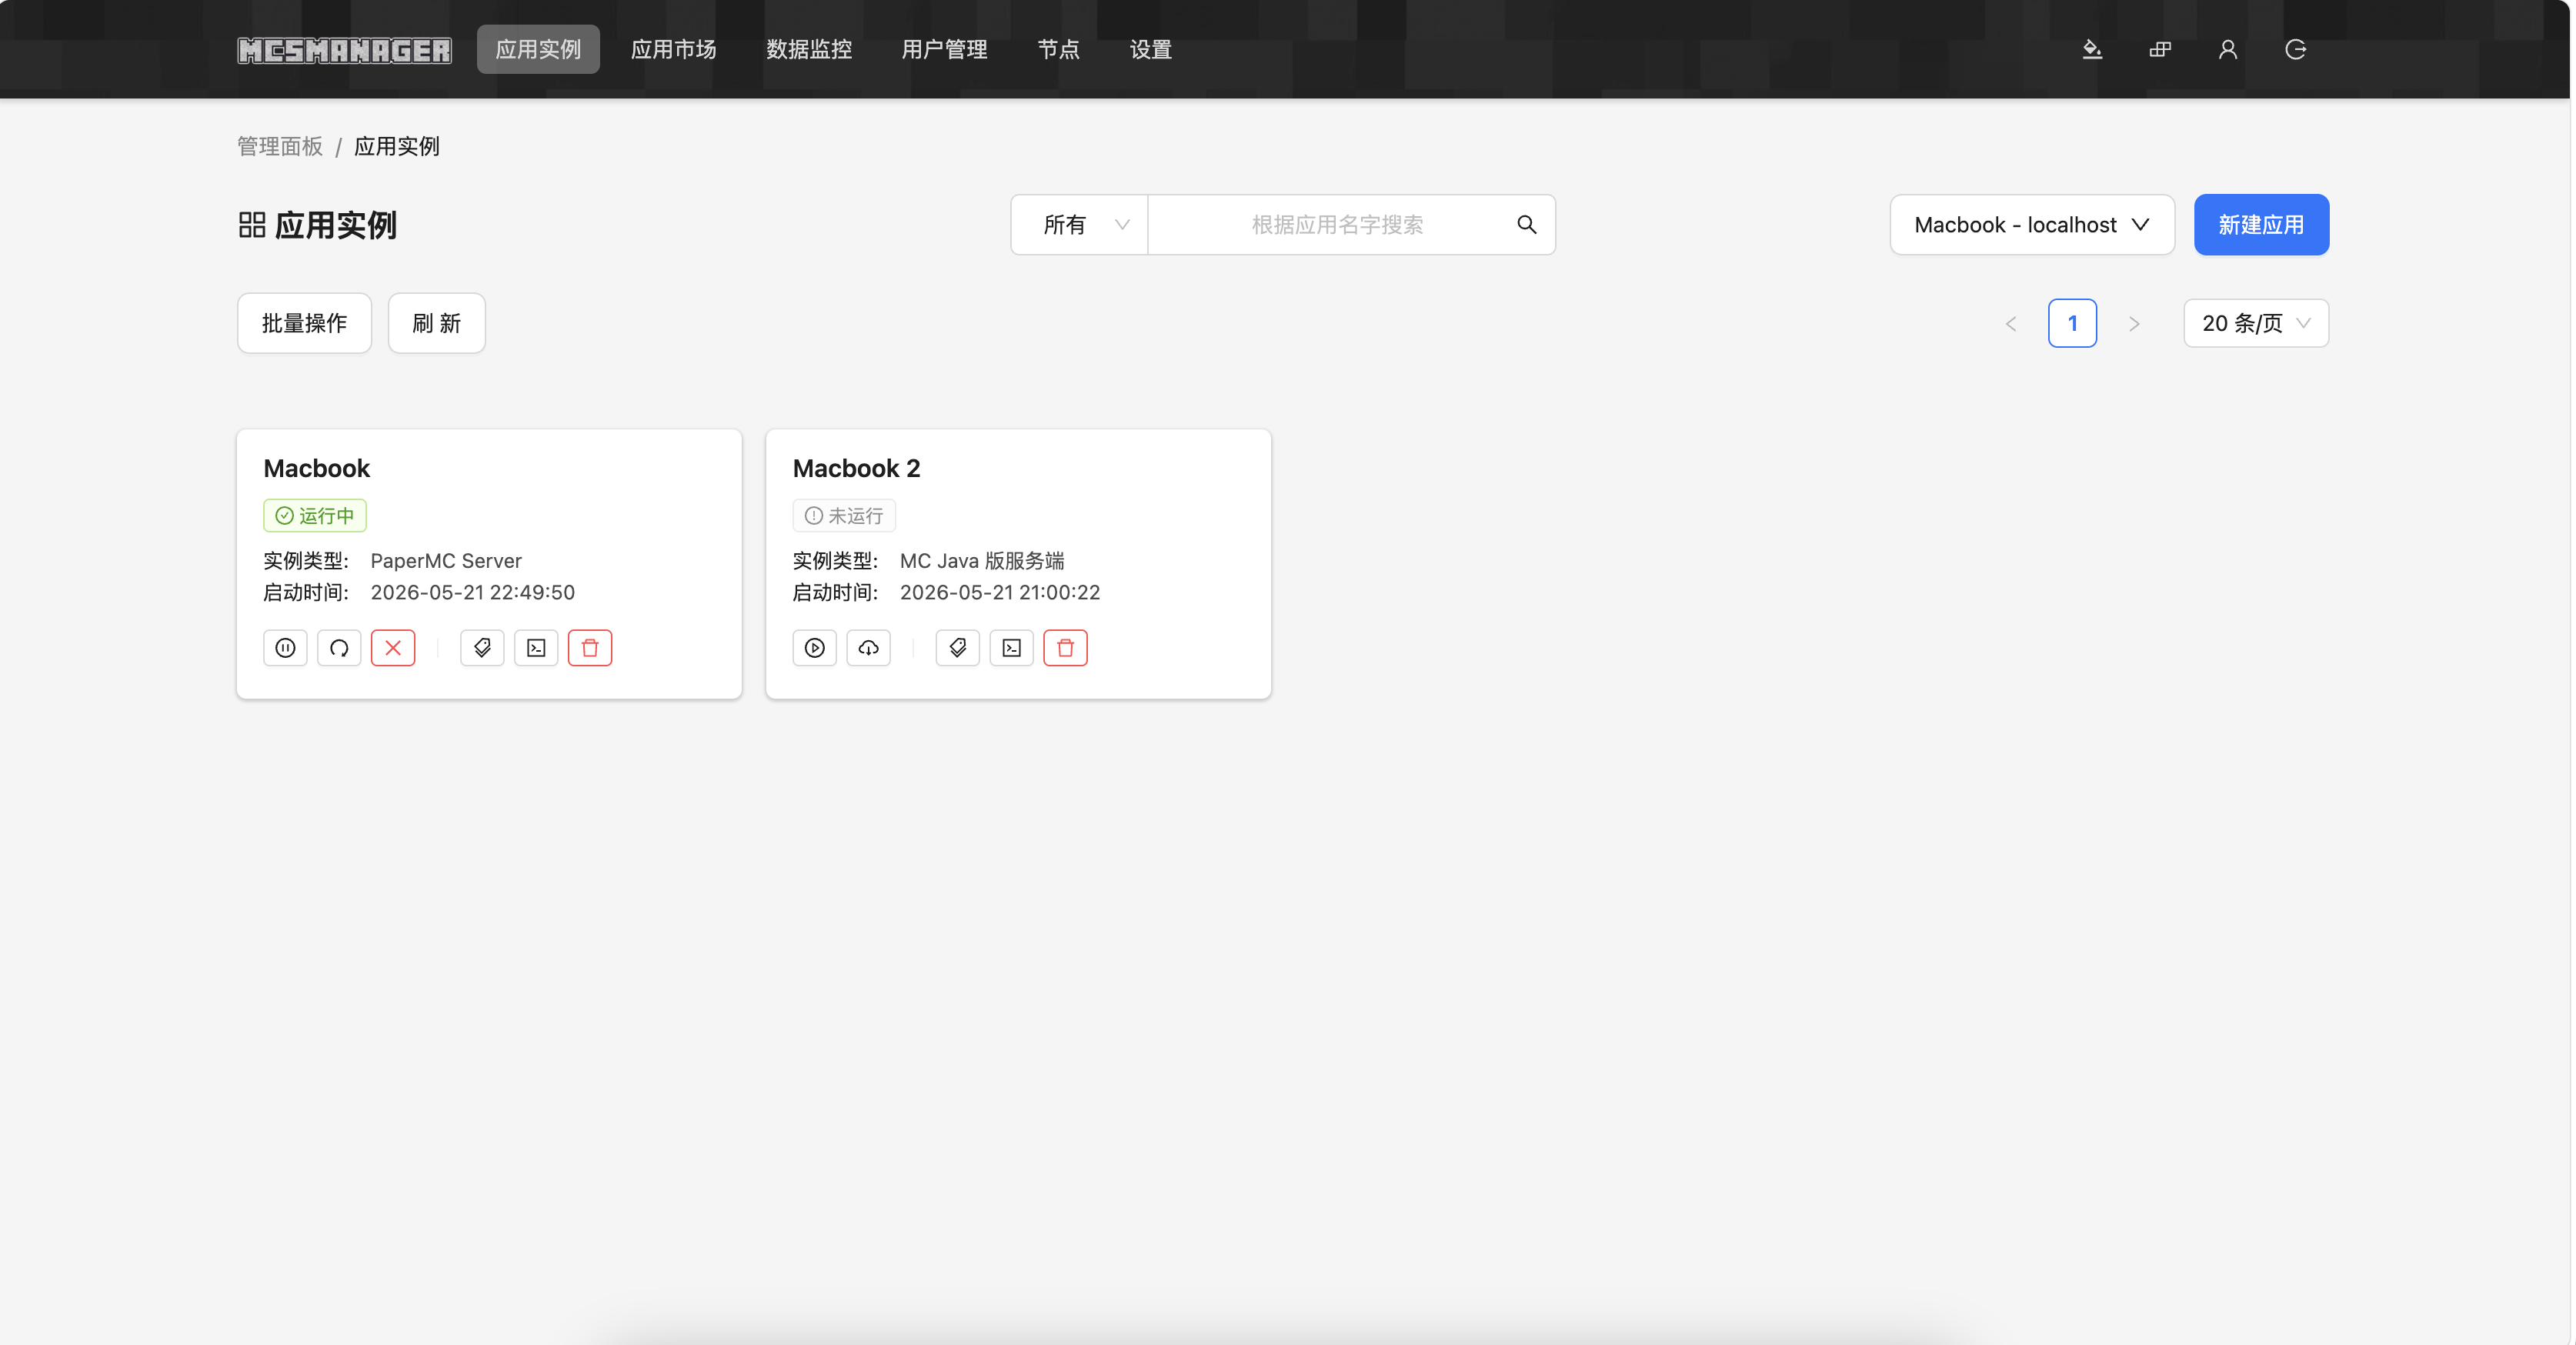Delete the Macbook 2 instance
2576x1345 pixels.
(1066, 648)
